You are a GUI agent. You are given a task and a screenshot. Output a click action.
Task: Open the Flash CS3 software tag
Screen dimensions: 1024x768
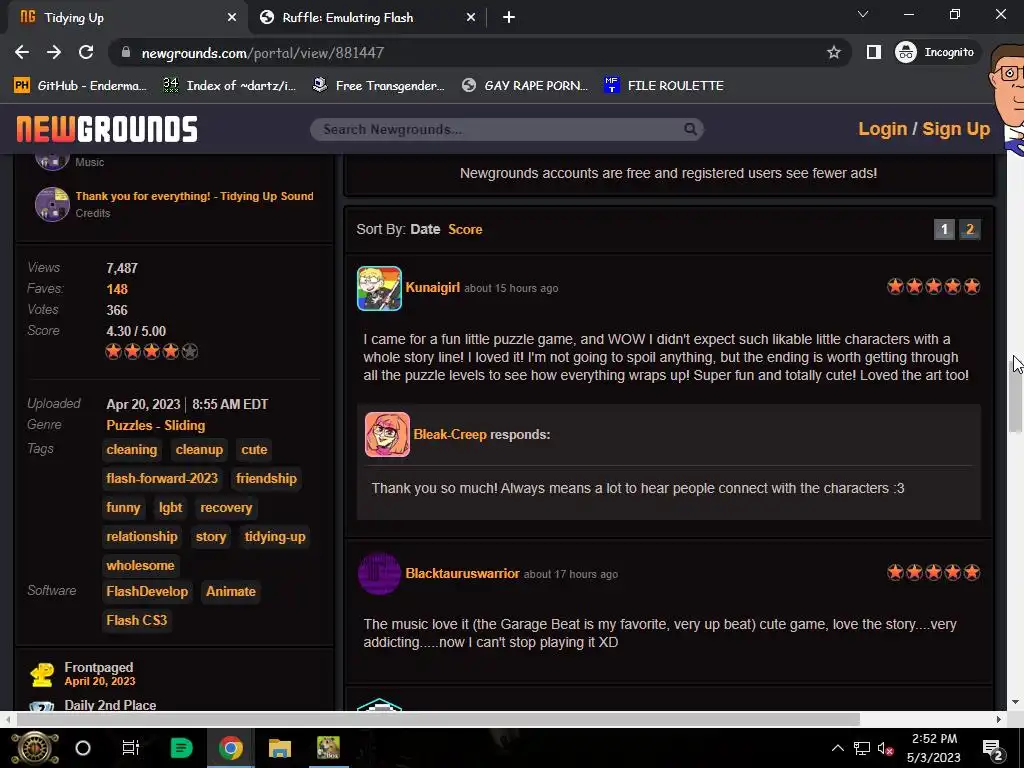(136, 620)
